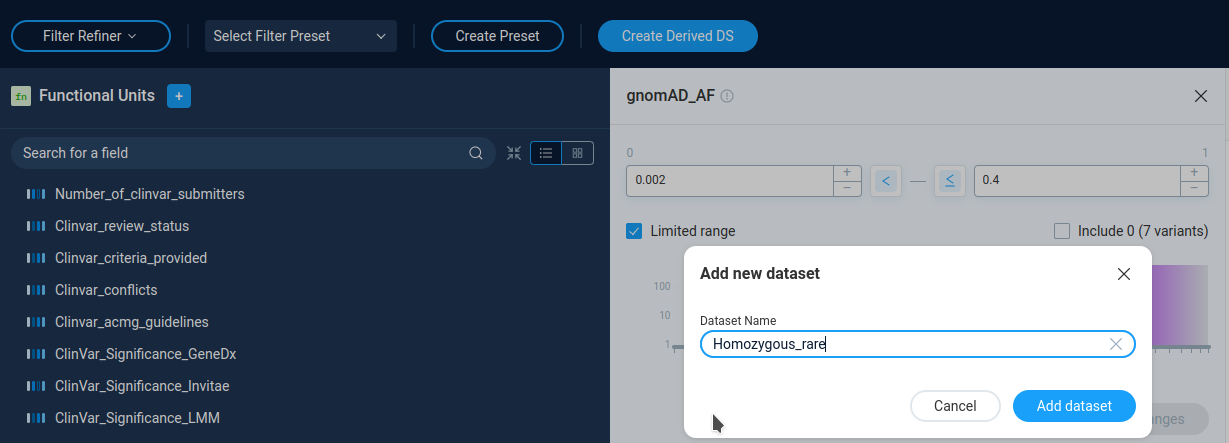Image resolution: width=1229 pixels, height=443 pixels.
Task: Add a new functional unit with plus icon
Action: tap(179, 96)
